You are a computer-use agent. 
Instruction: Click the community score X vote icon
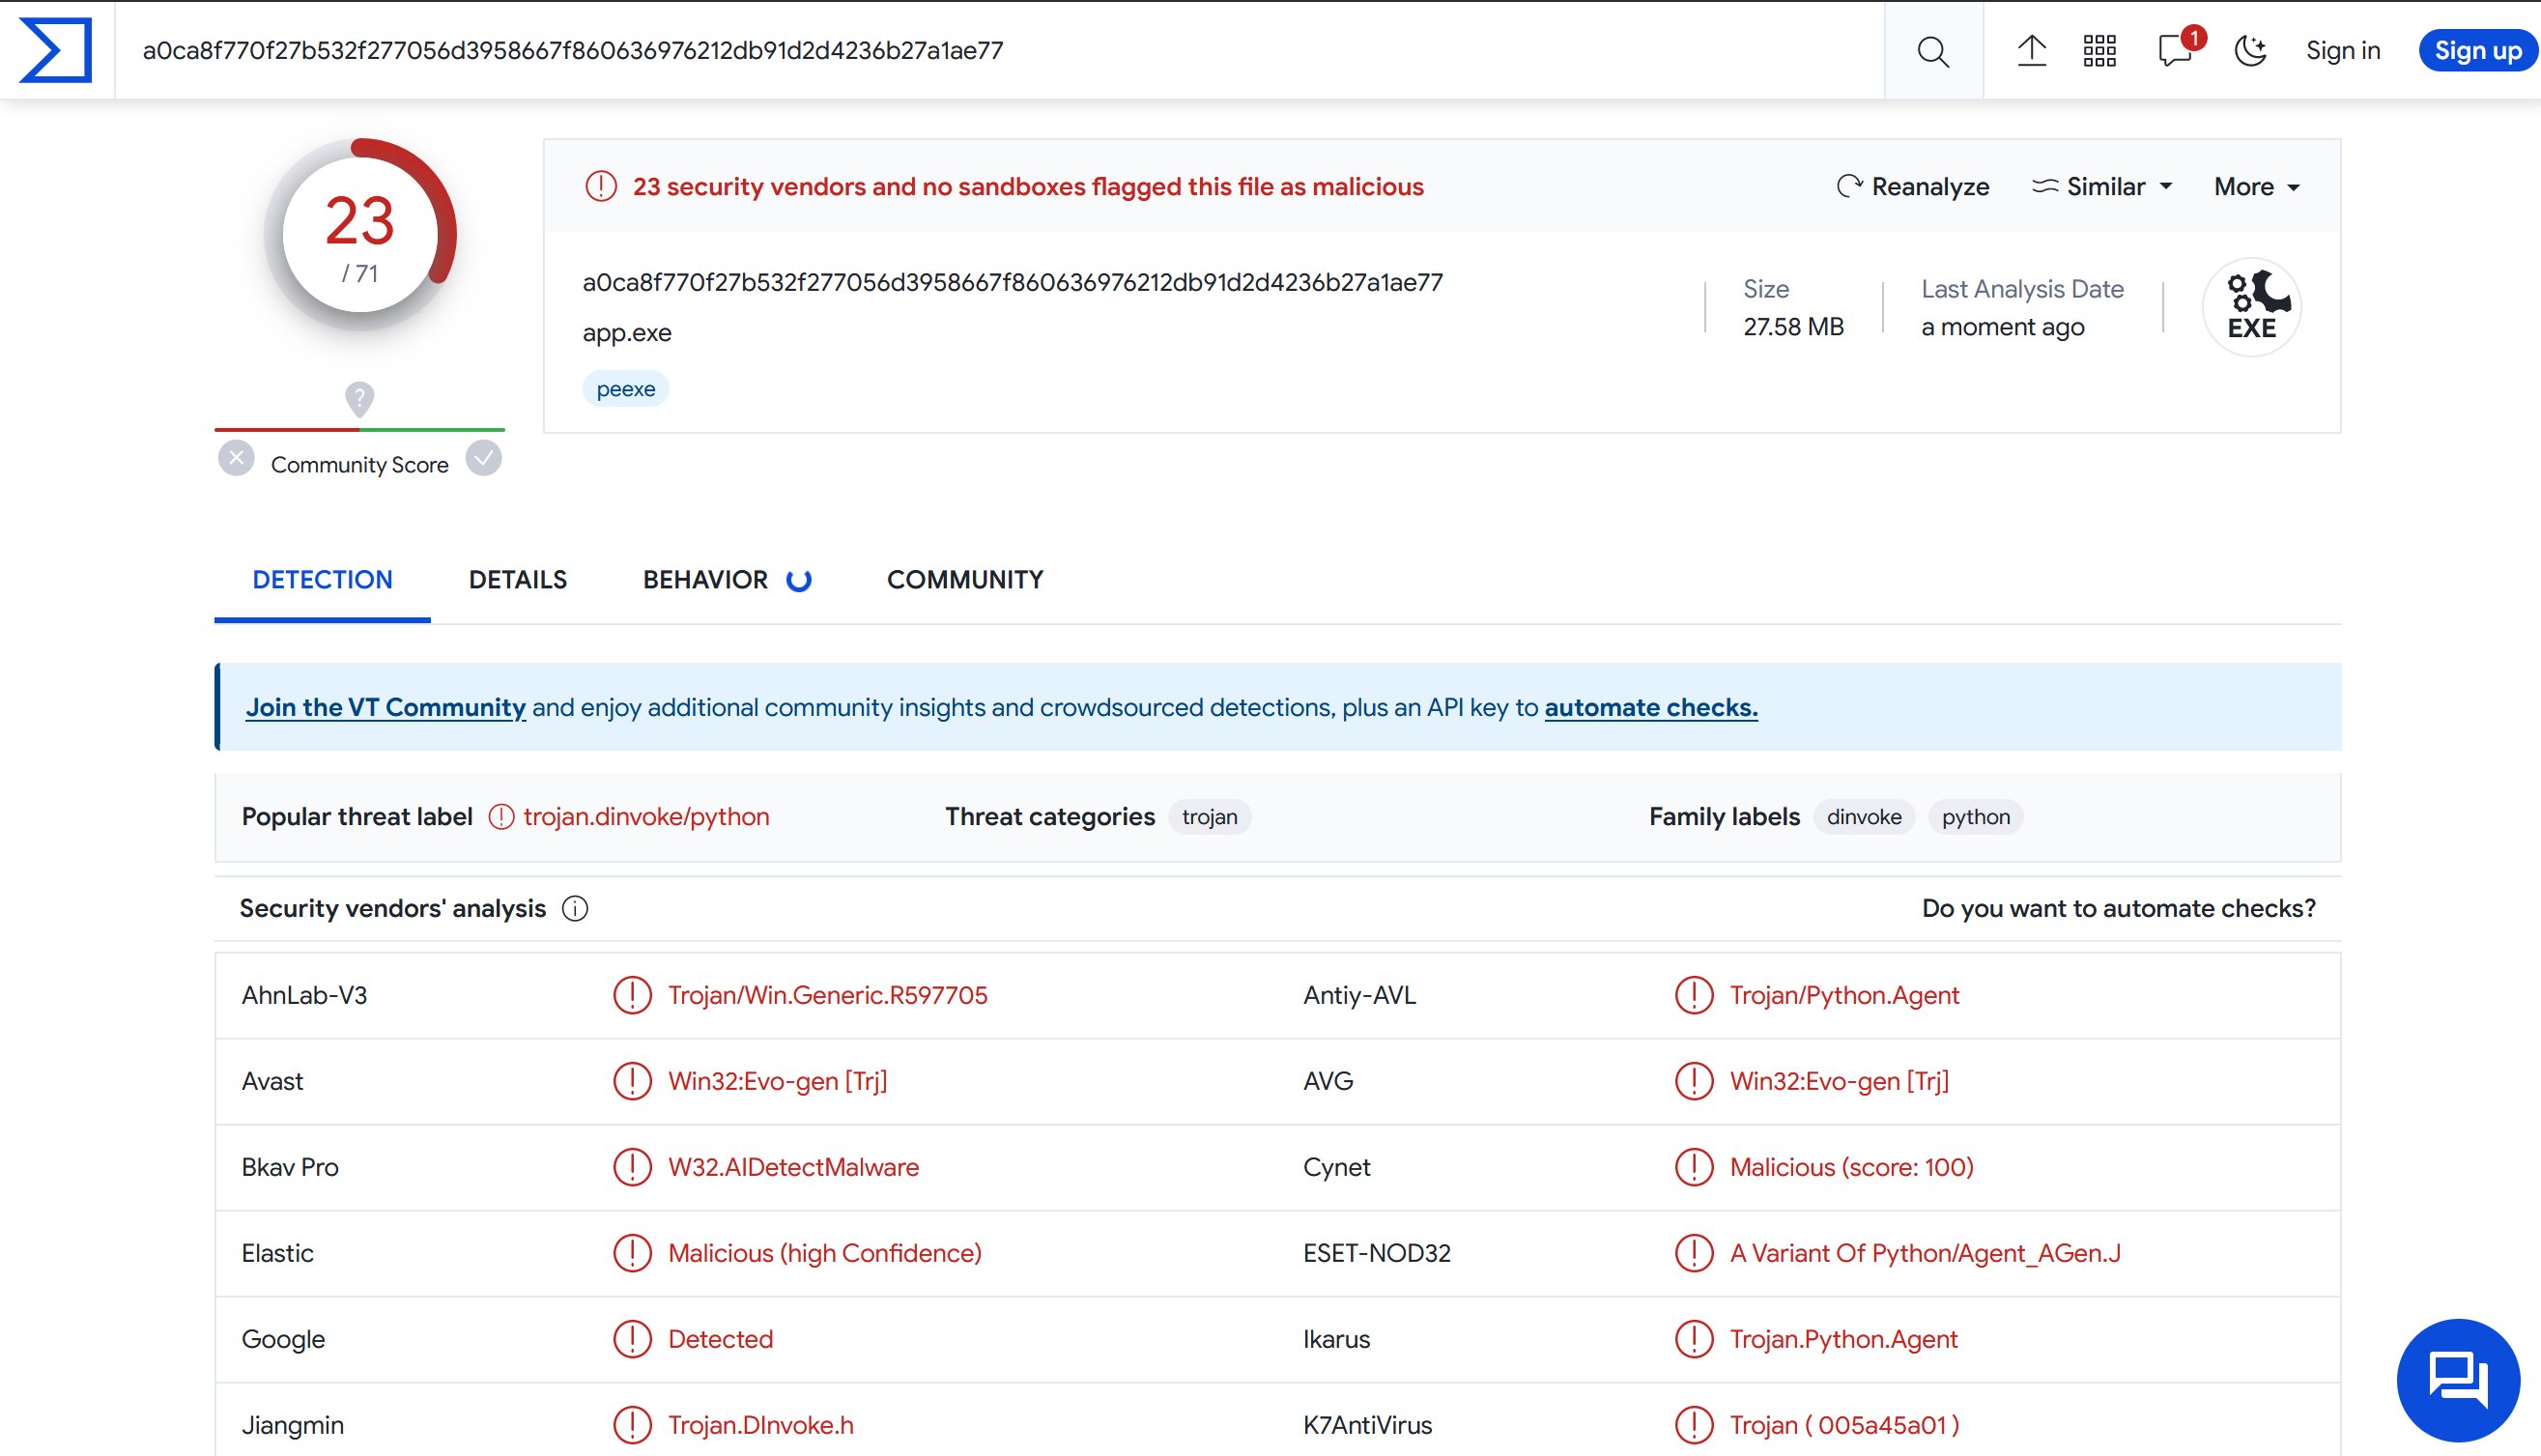(236, 459)
